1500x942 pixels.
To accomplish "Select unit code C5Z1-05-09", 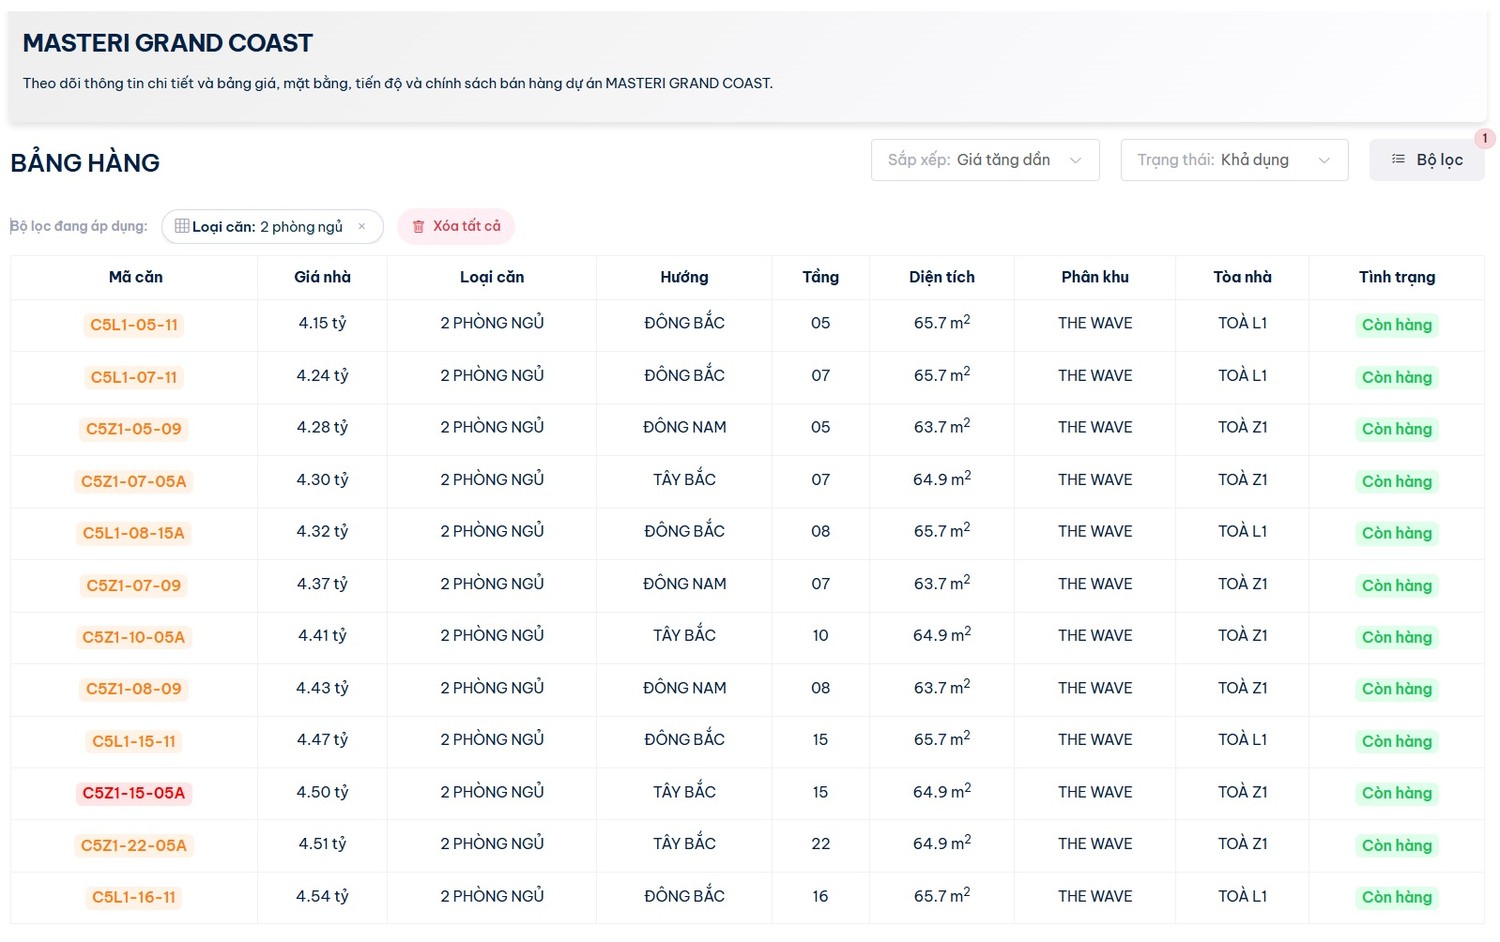I will (x=134, y=429).
